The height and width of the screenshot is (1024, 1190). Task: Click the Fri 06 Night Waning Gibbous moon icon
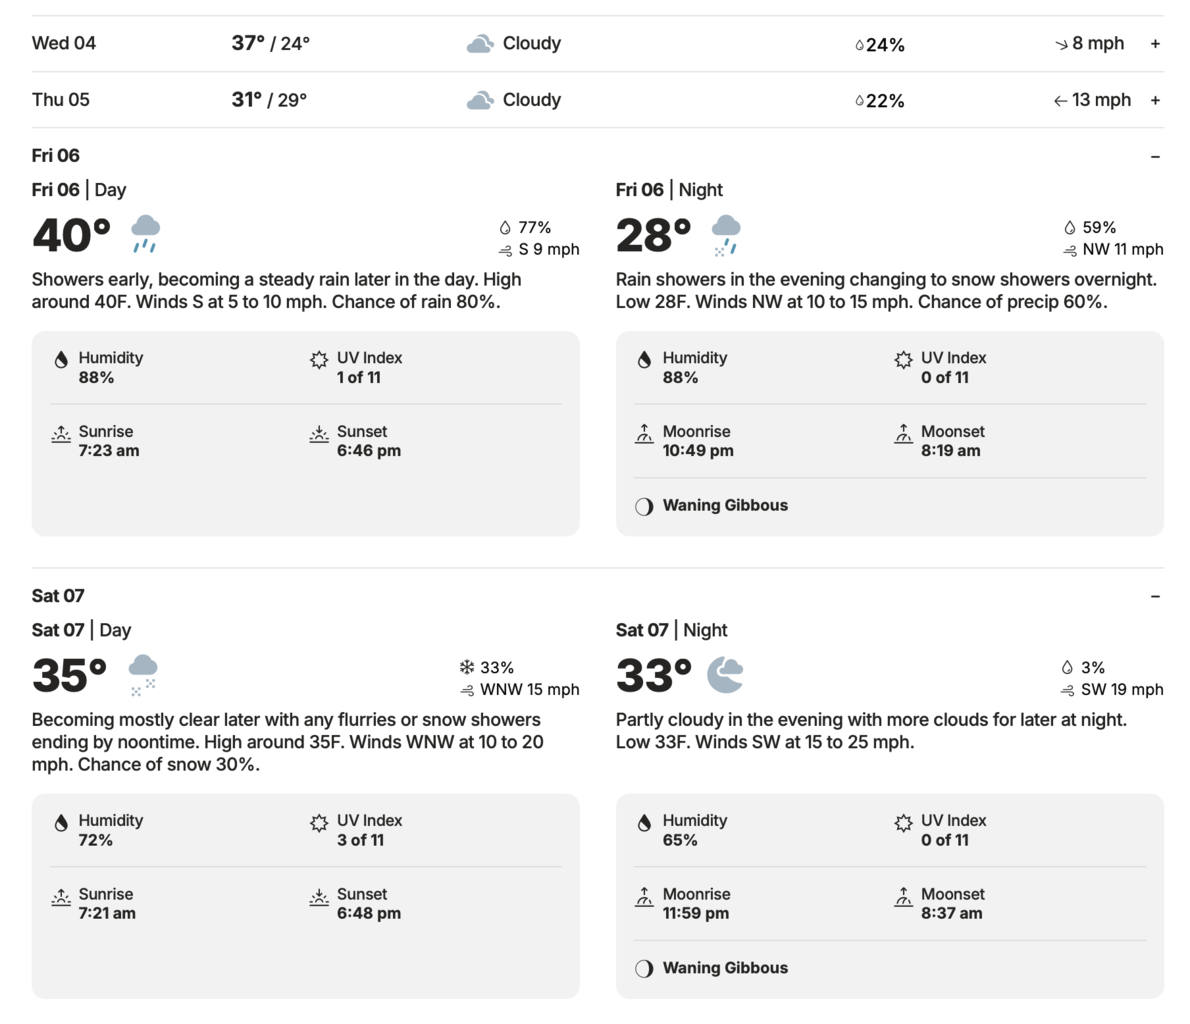coord(644,506)
